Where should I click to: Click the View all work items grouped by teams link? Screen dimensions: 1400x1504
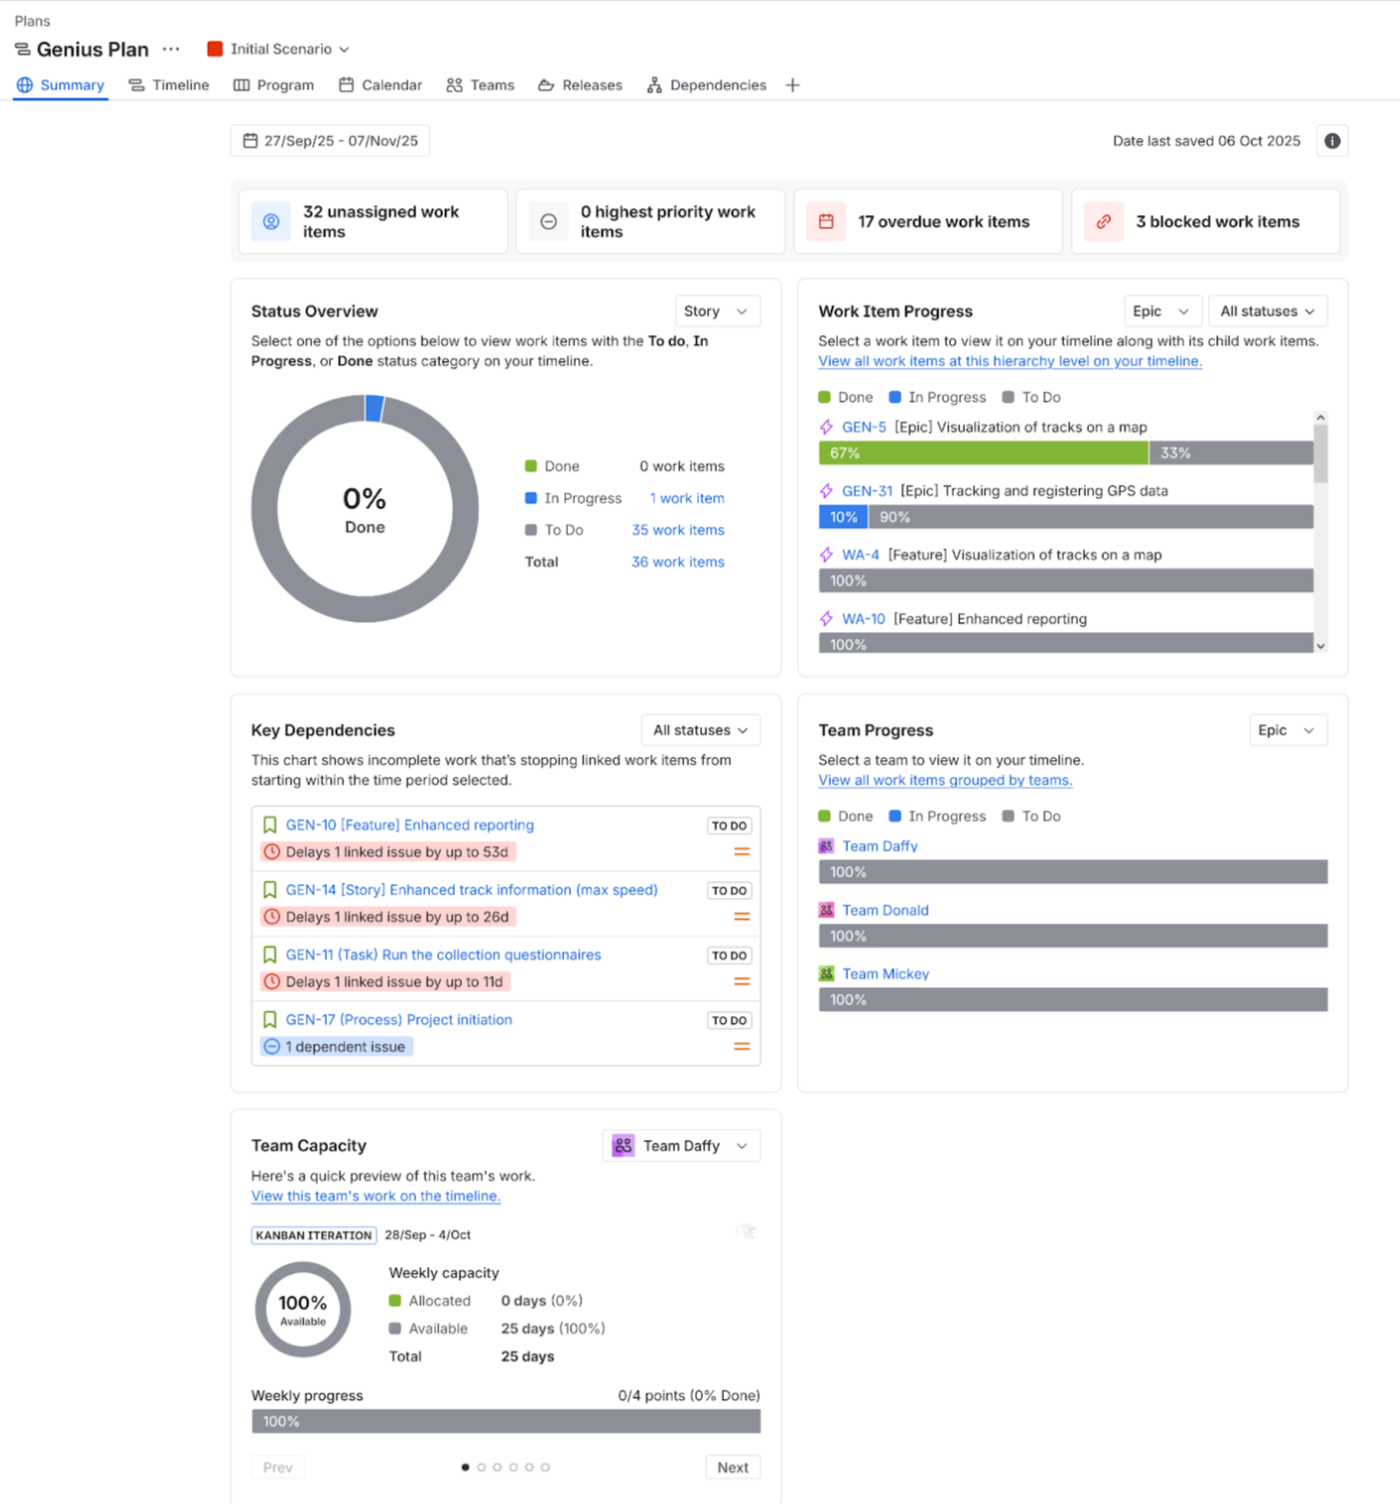pyautogui.click(x=945, y=780)
